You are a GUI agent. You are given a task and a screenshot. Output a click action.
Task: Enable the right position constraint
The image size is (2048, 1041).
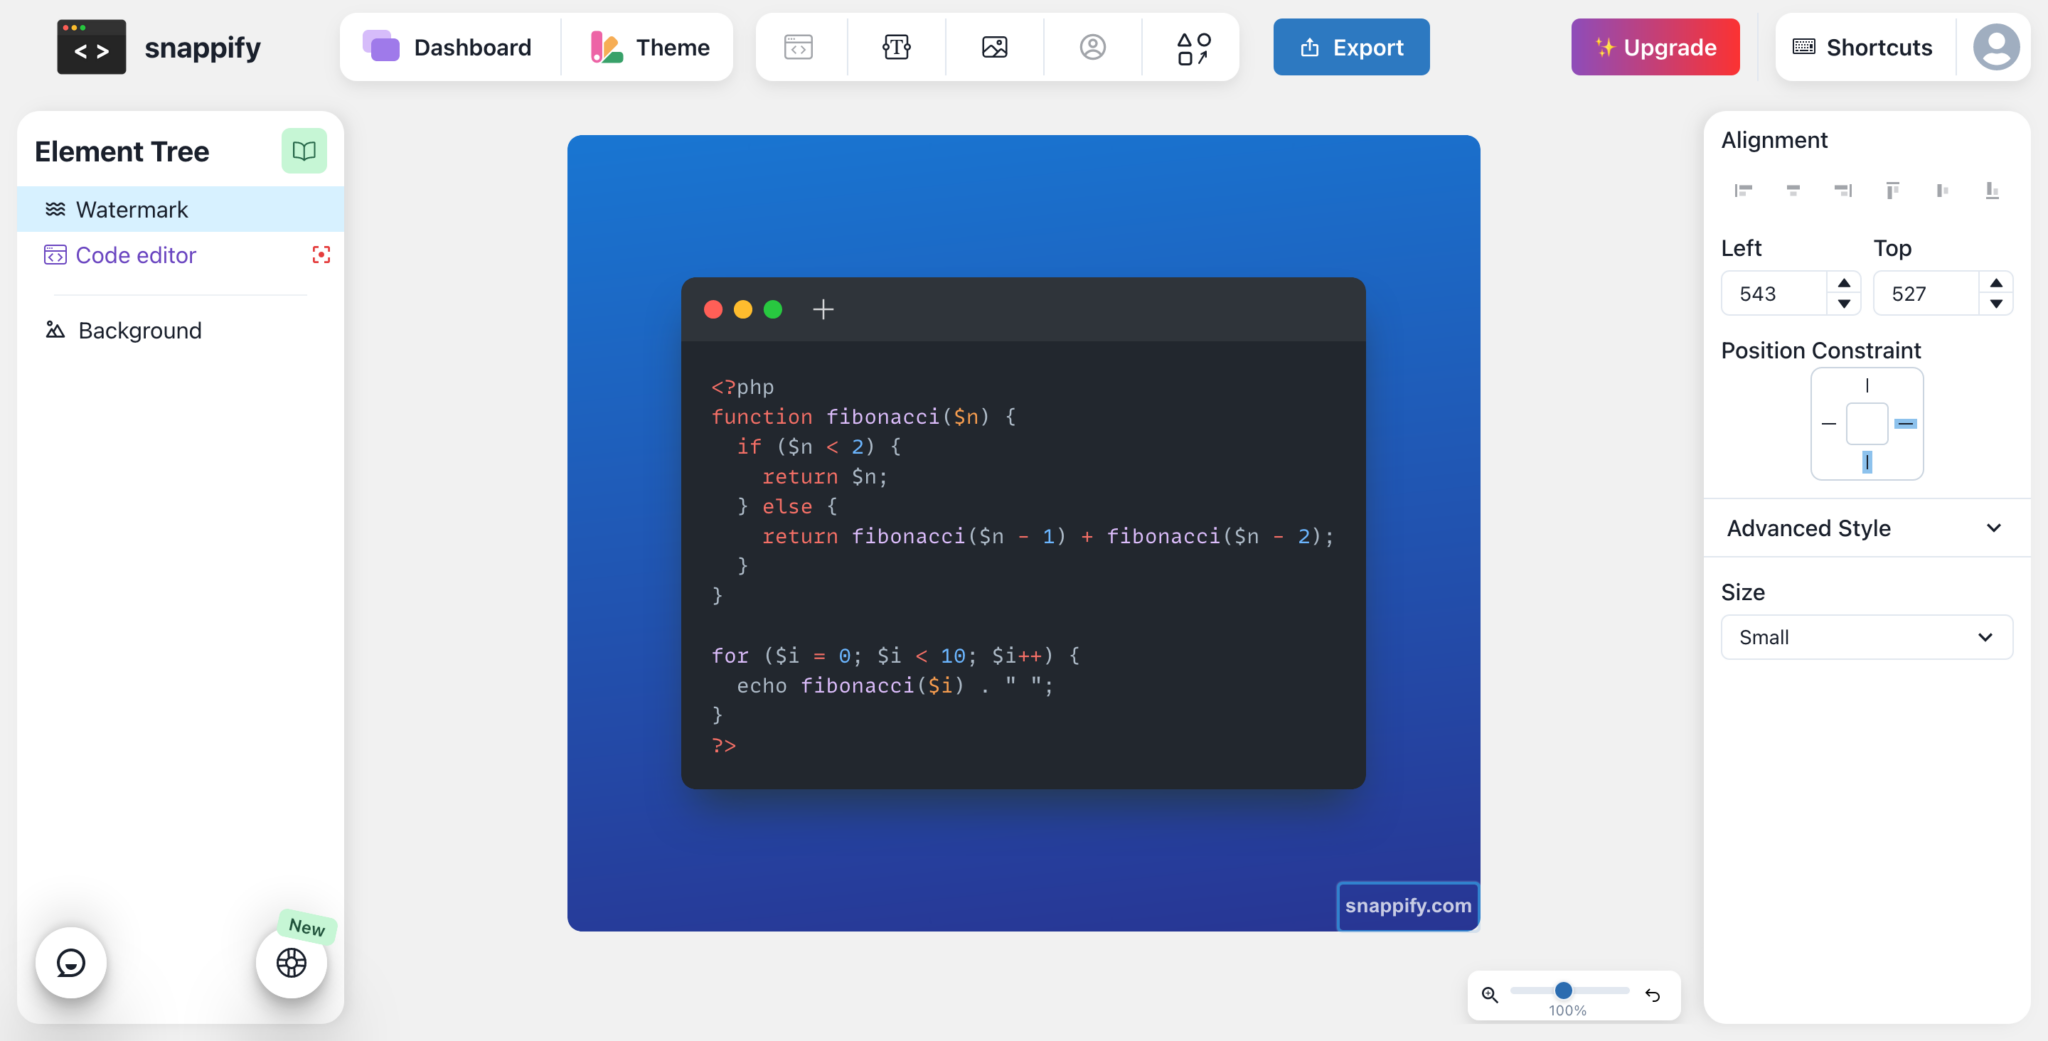pos(1906,423)
